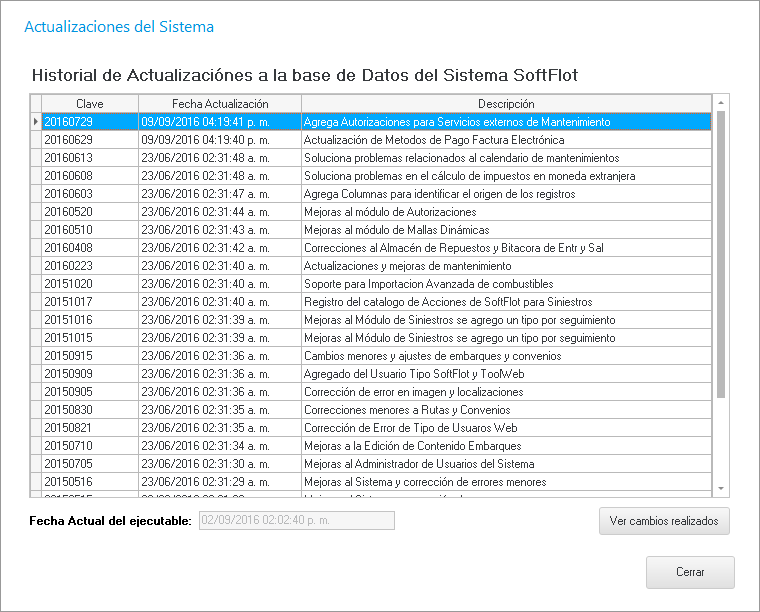Click the vertical scrollbar track
Viewport: 760px width, 612px height.
pos(722,440)
